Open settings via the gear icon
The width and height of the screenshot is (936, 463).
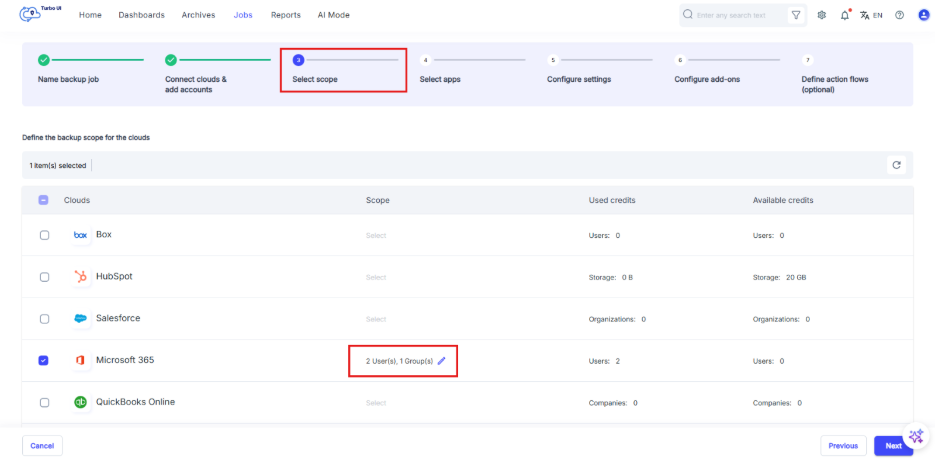[x=822, y=15]
